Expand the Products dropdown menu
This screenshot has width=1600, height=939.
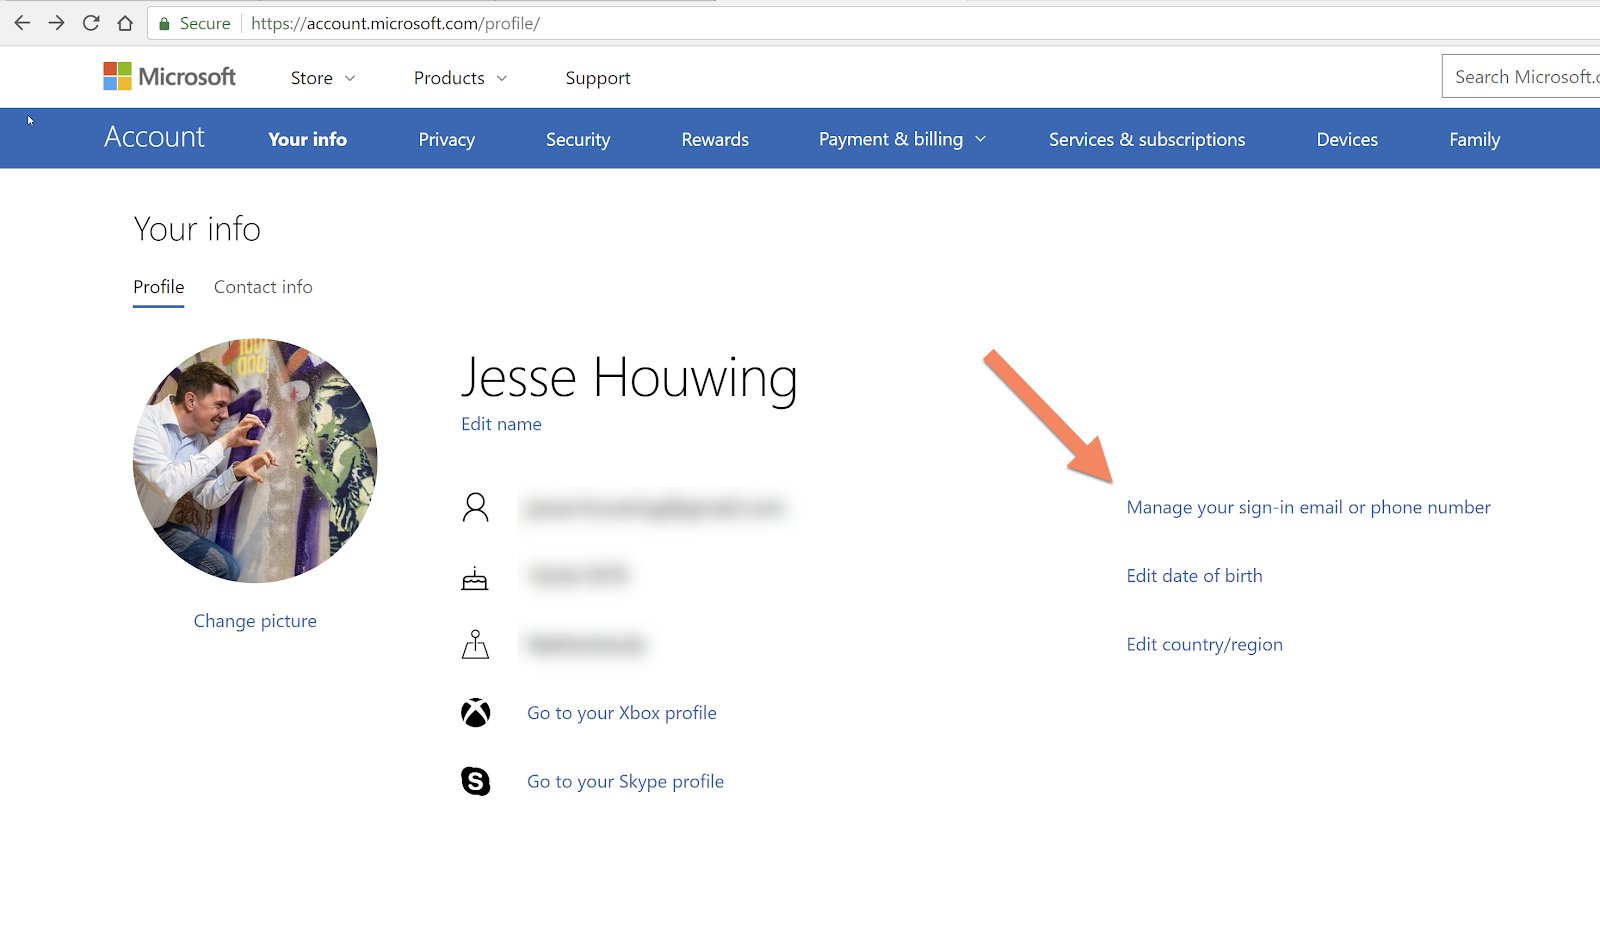point(461,78)
